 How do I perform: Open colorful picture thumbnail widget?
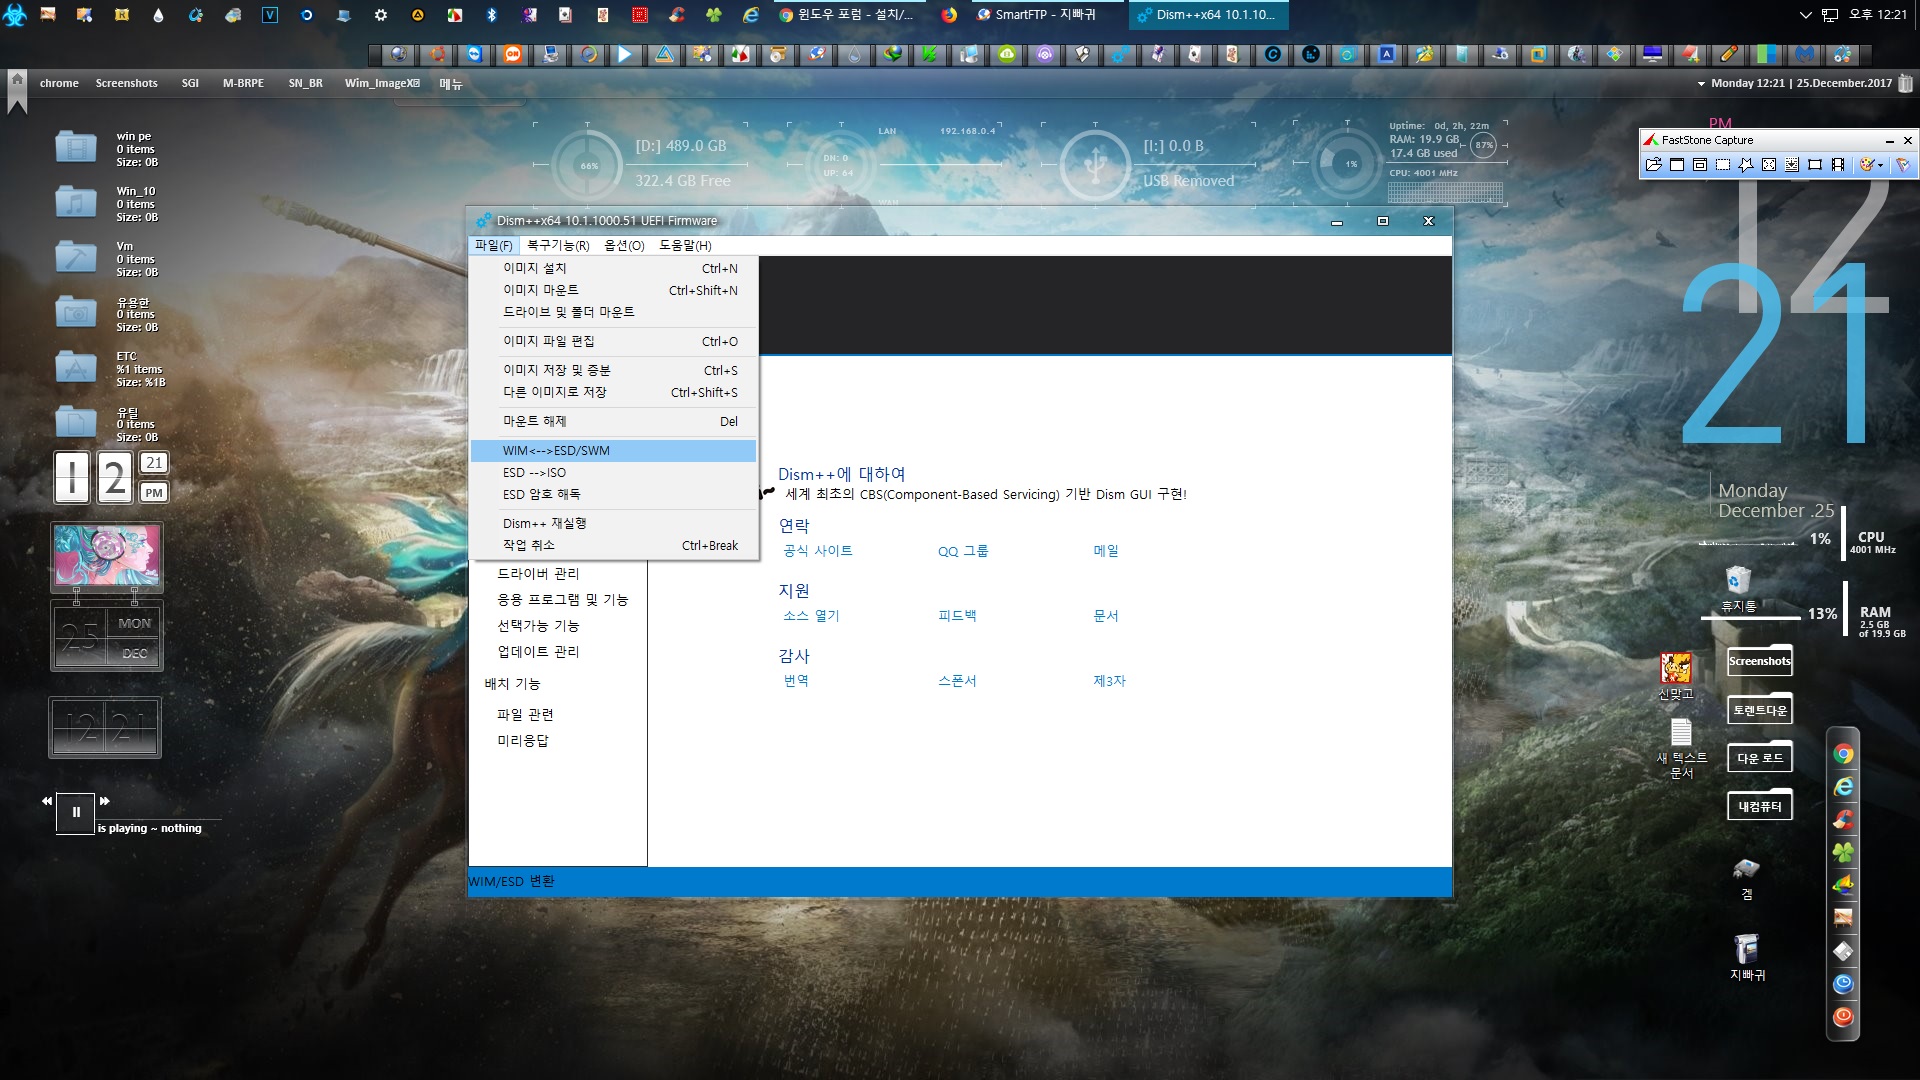106,556
